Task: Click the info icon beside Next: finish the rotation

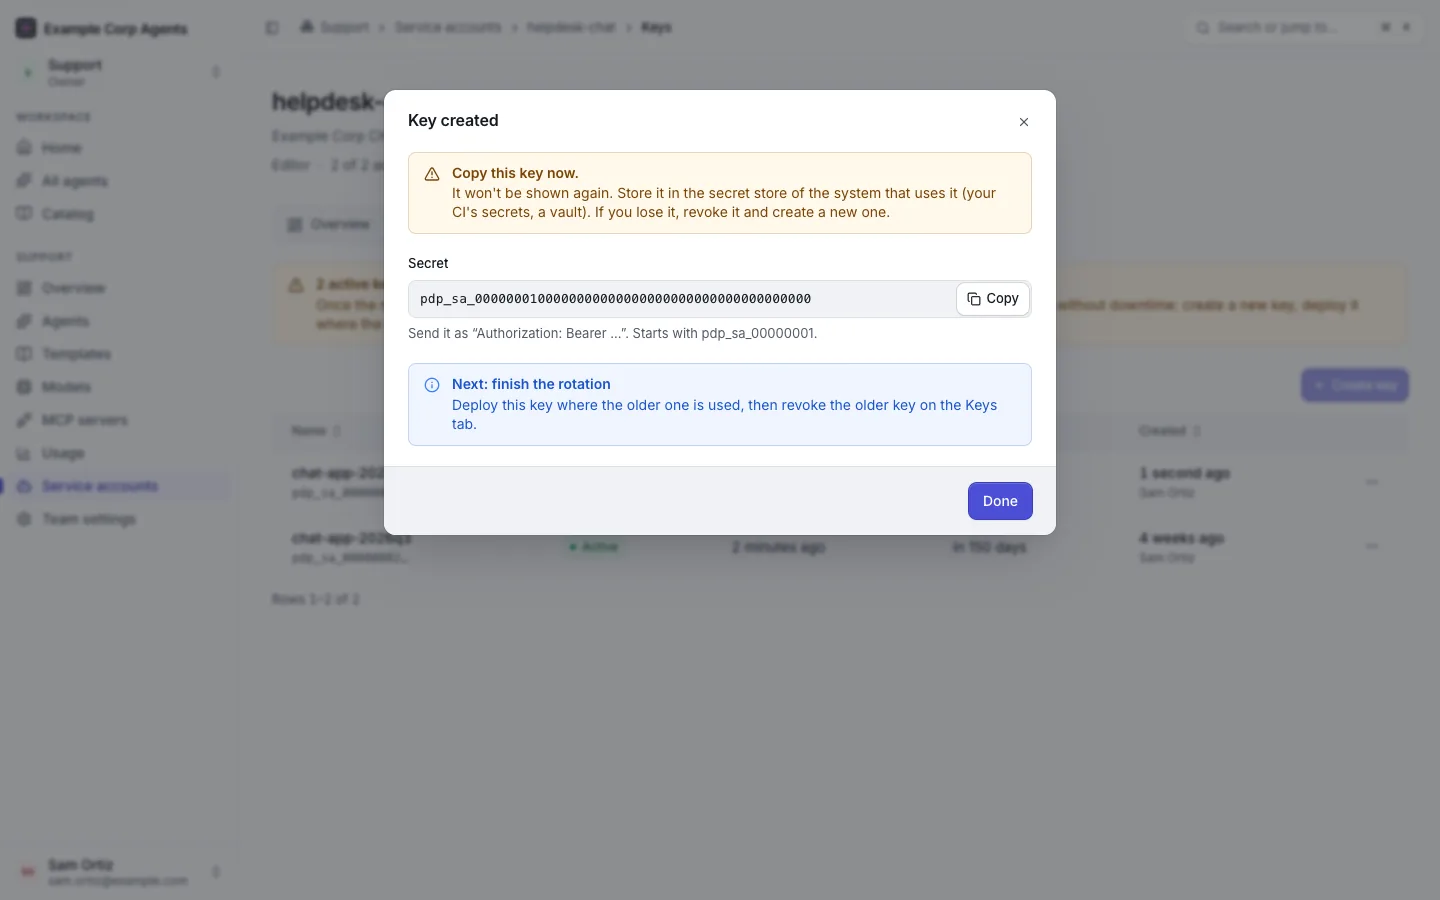Action: pos(432,385)
